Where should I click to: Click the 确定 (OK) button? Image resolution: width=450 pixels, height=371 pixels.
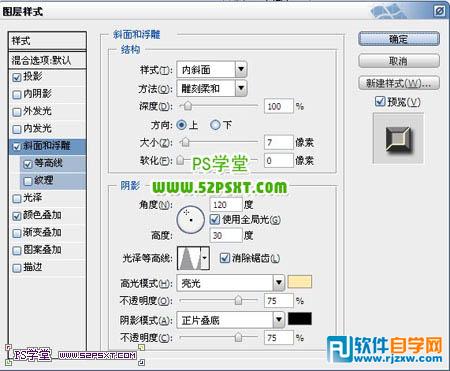point(399,39)
